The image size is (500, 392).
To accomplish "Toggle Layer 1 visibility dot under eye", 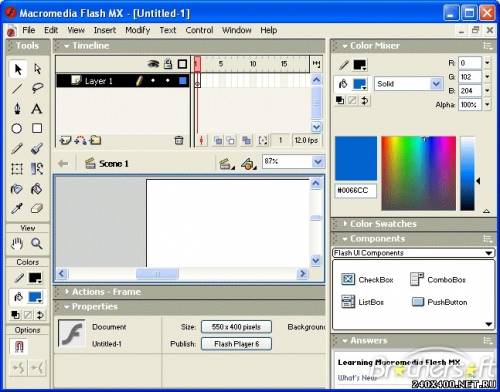I will click(x=153, y=81).
